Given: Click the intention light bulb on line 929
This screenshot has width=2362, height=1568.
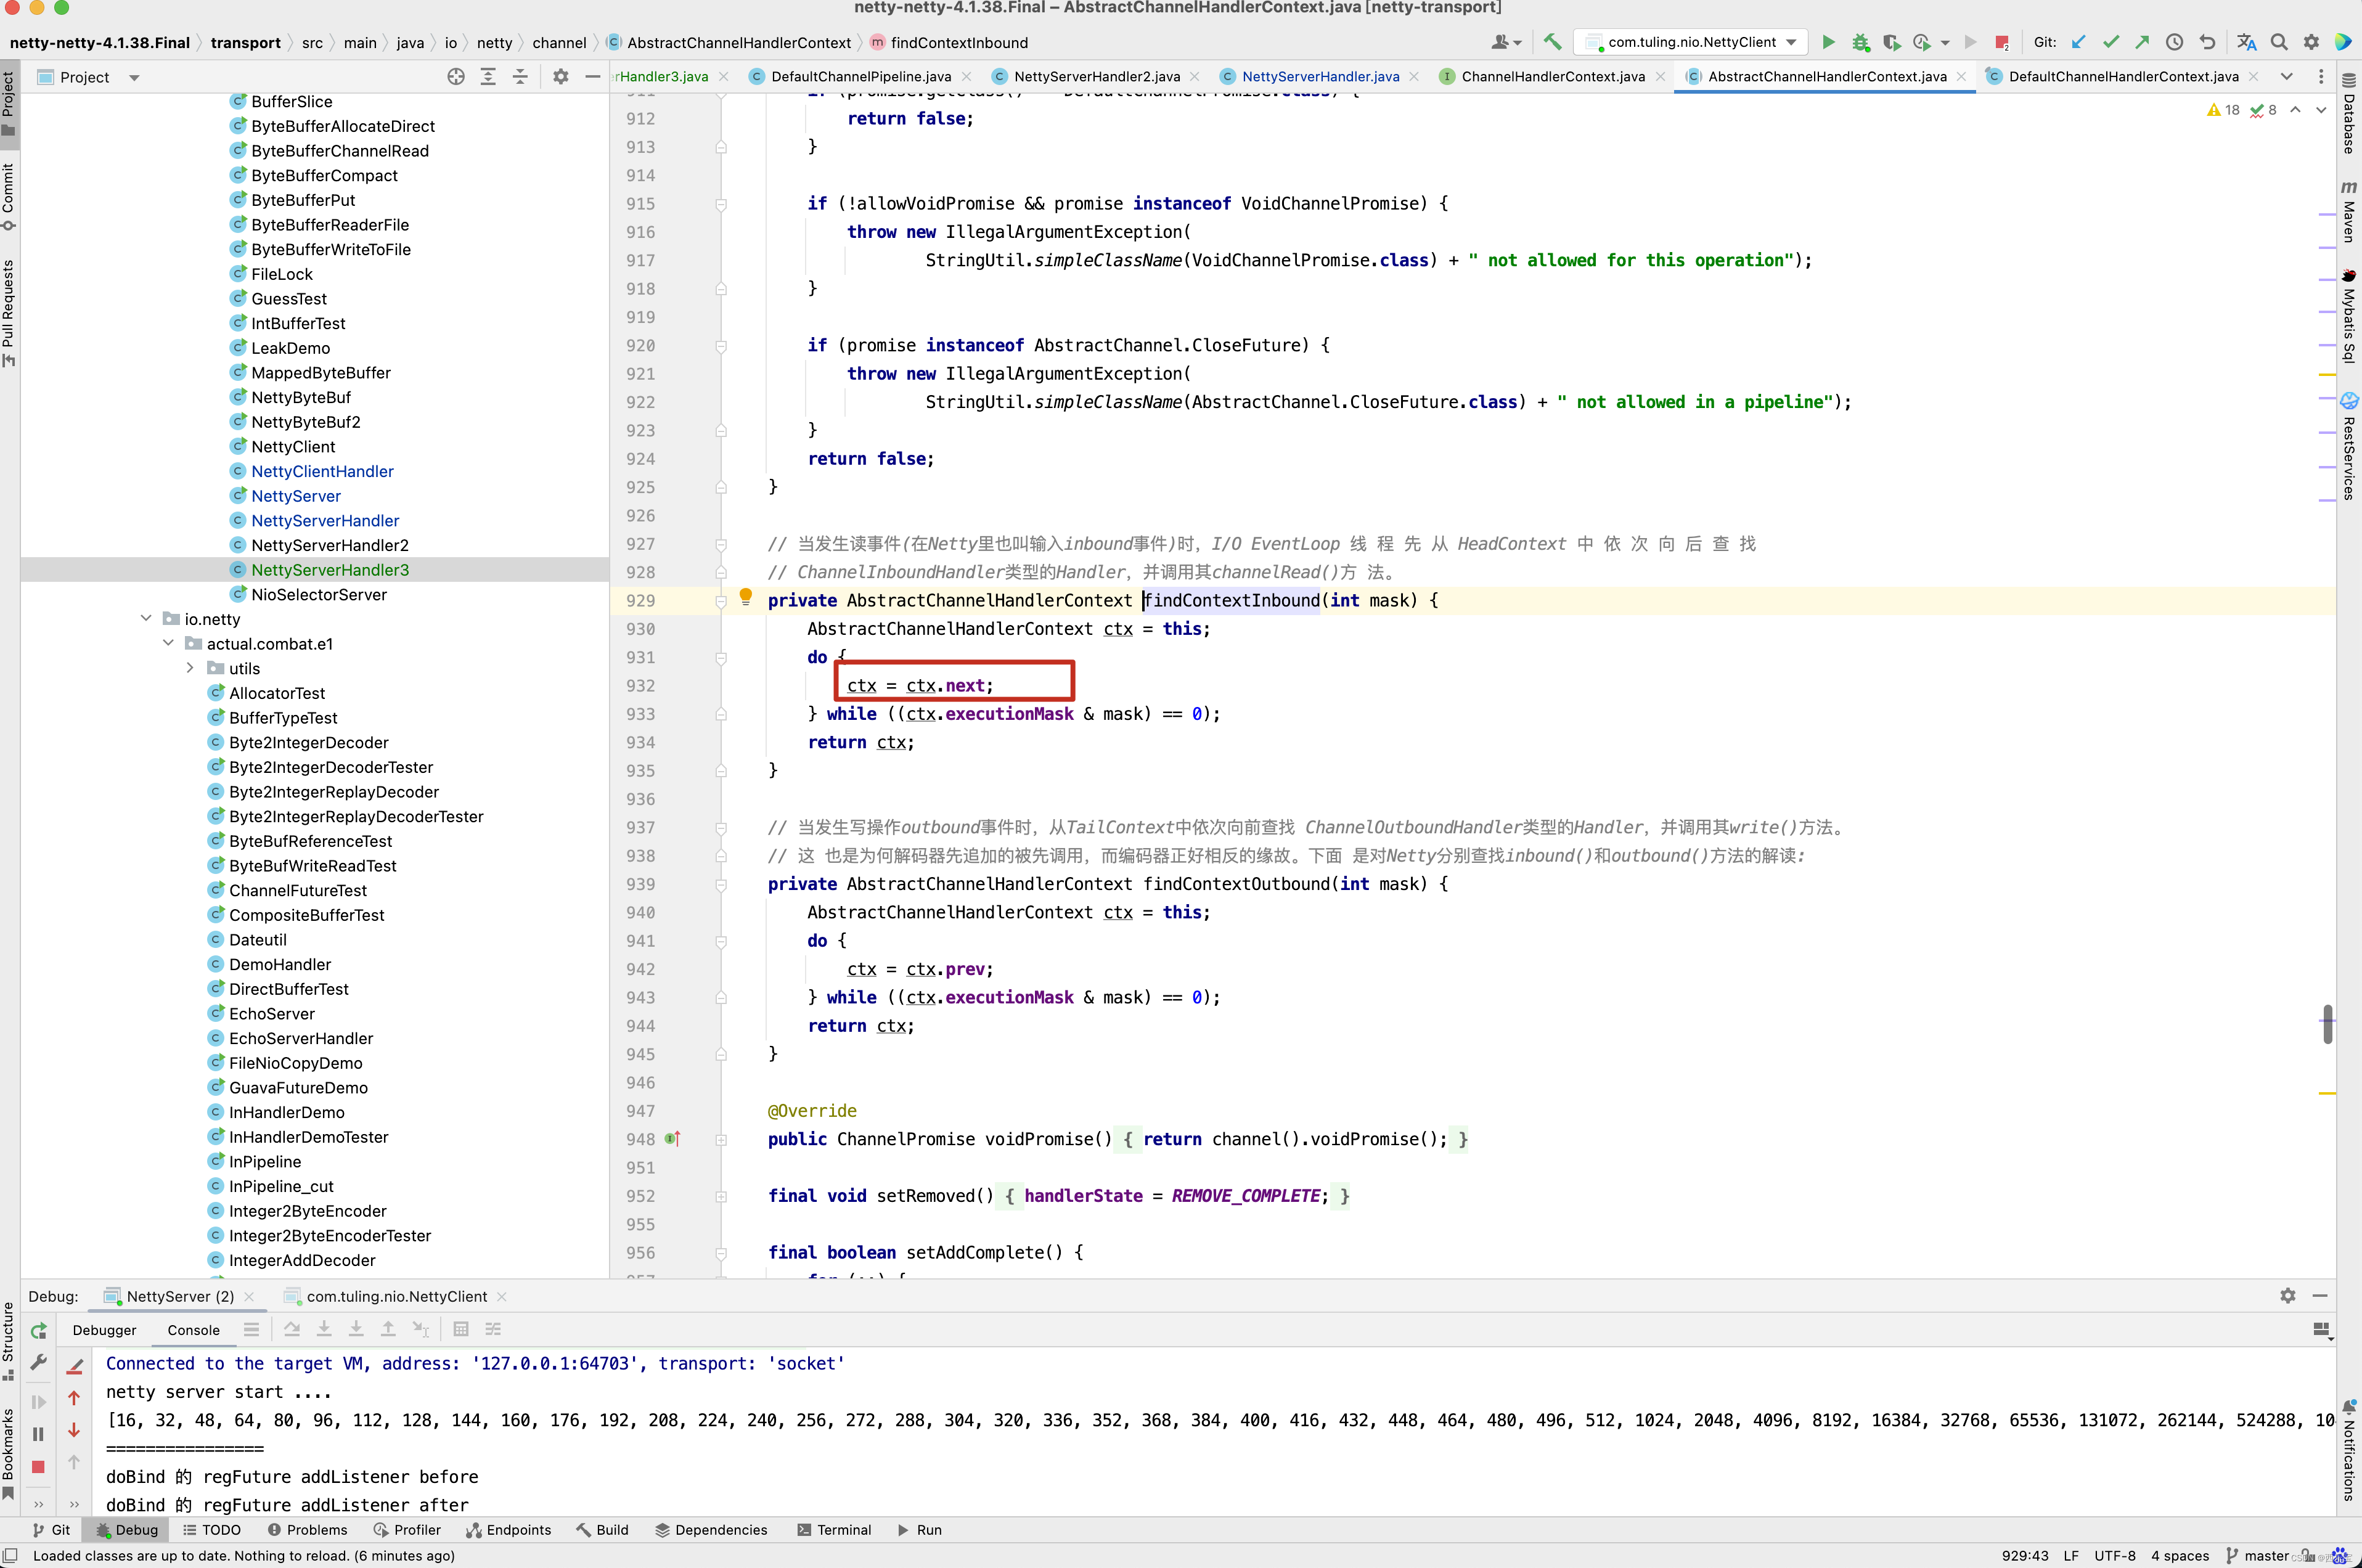Looking at the screenshot, I should coord(745,597).
